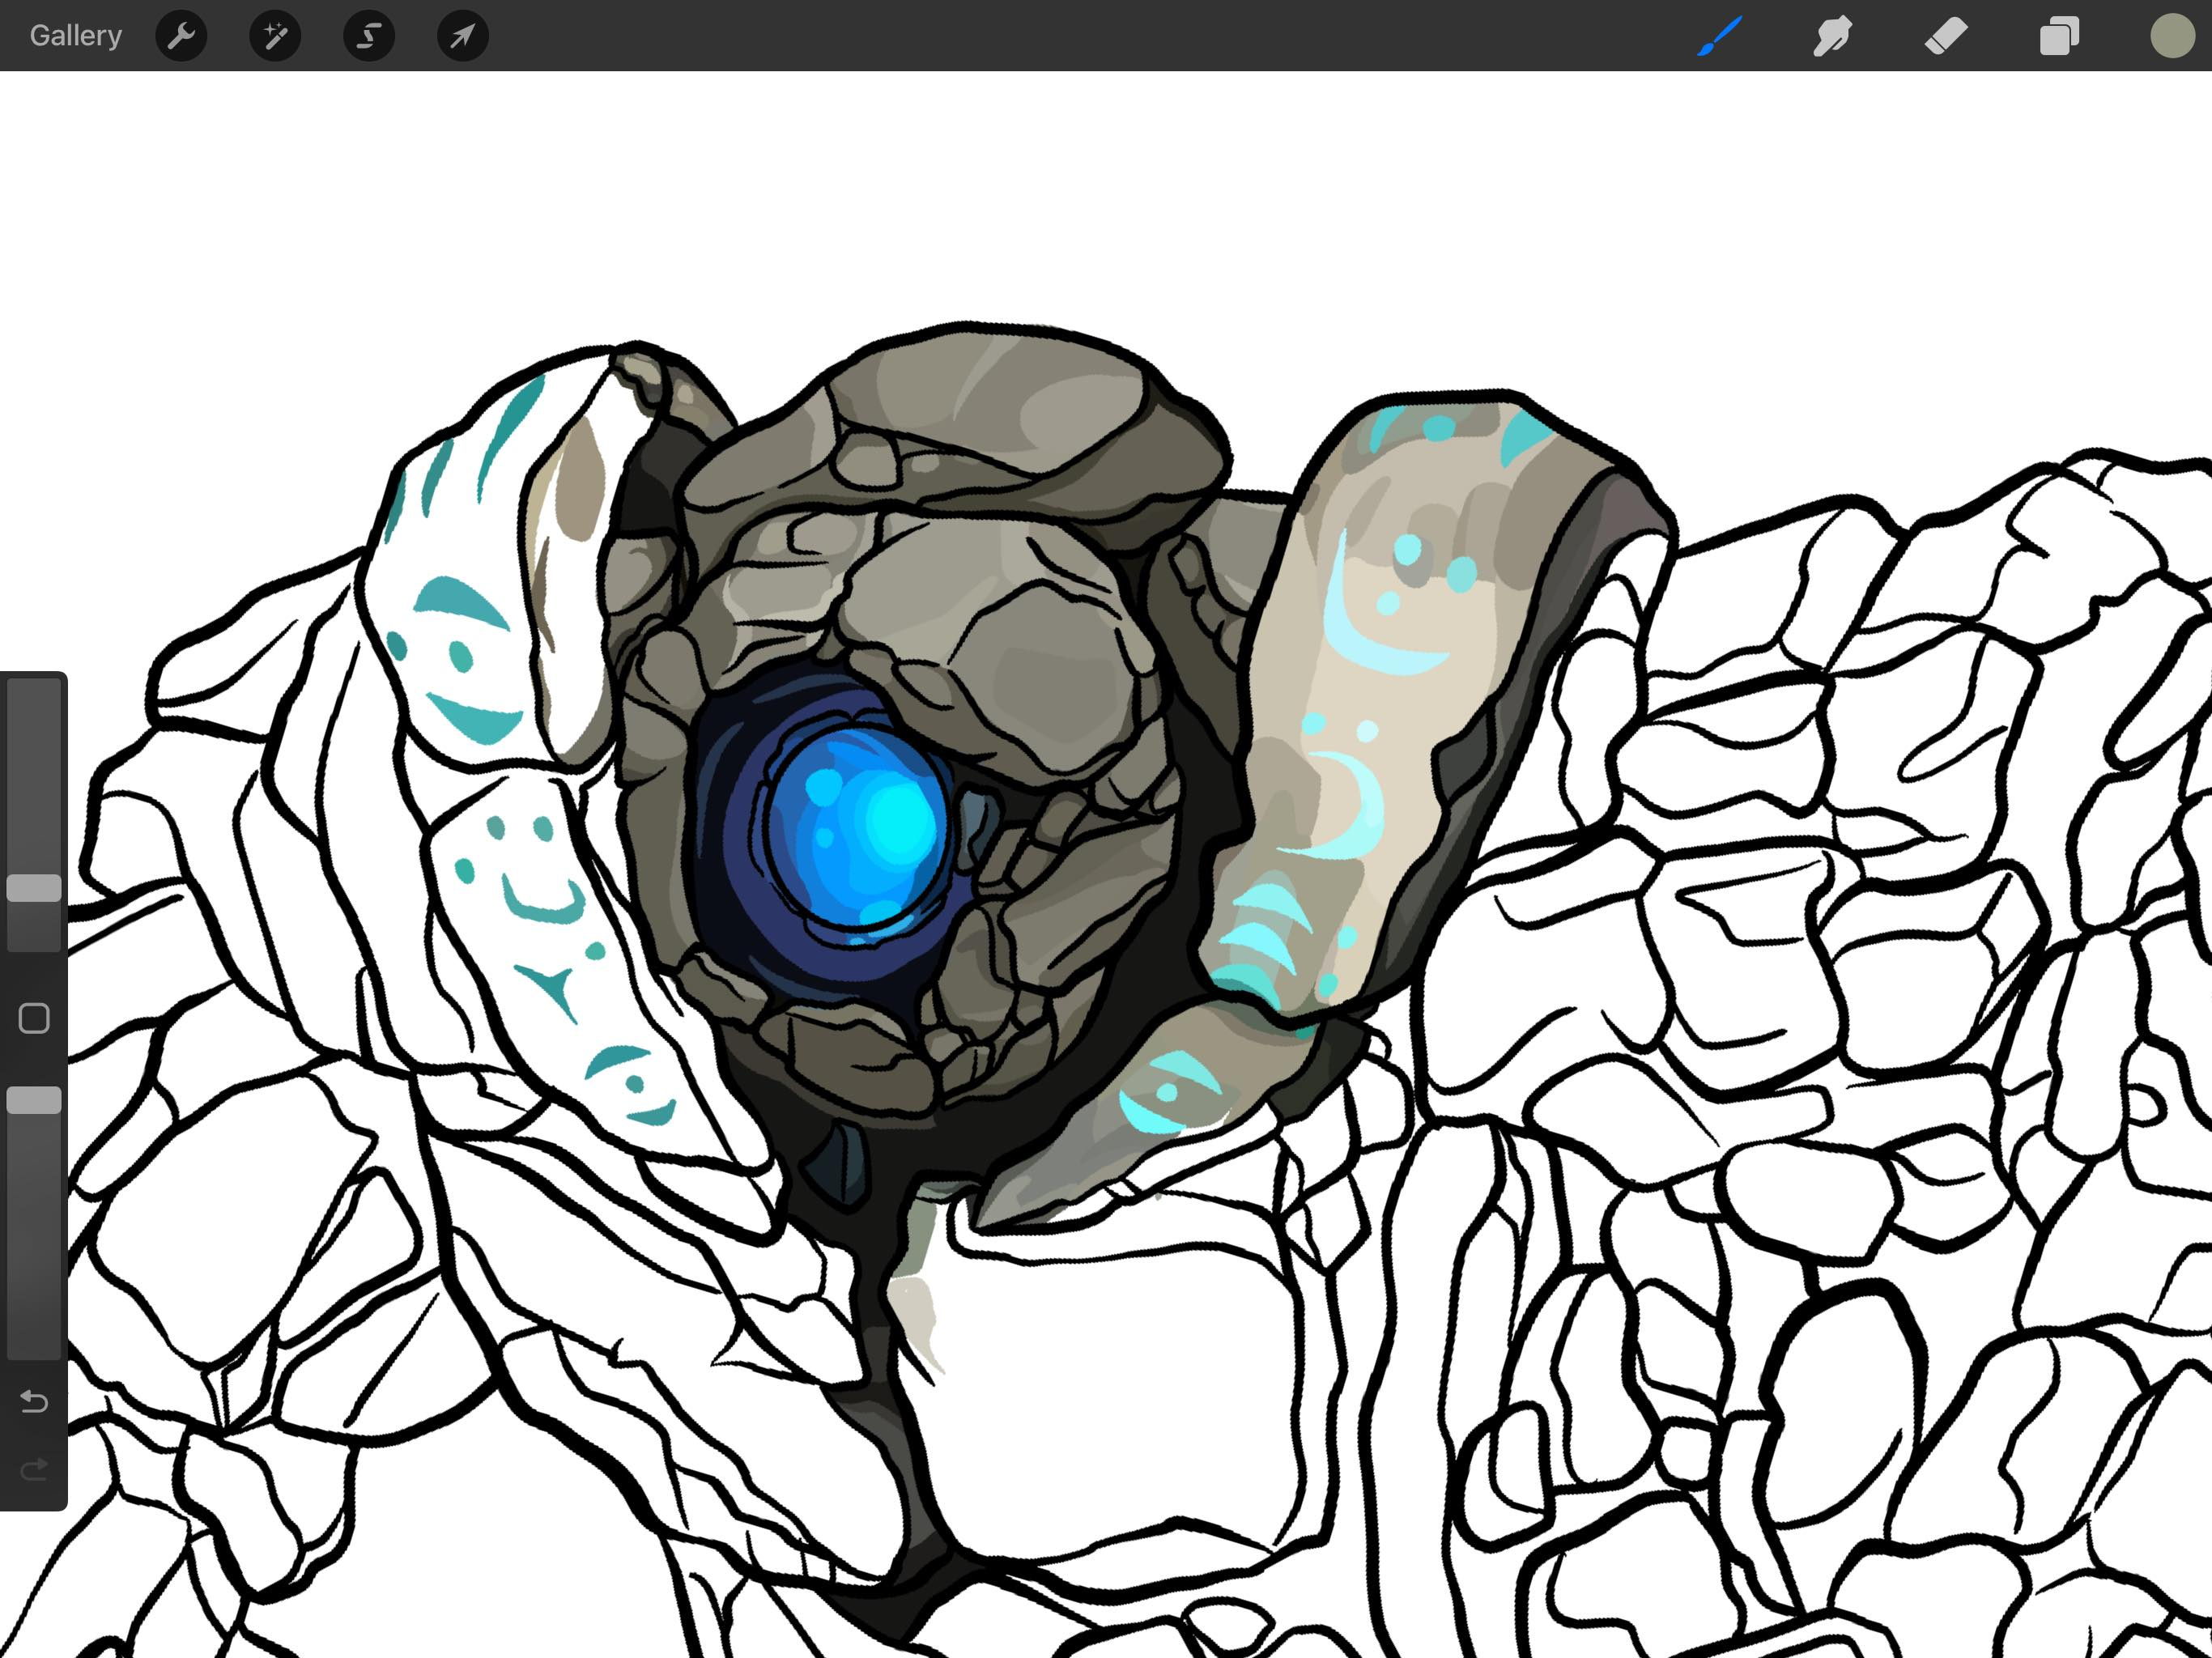
Task: Select the Eraser tool
Action: 1945,36
